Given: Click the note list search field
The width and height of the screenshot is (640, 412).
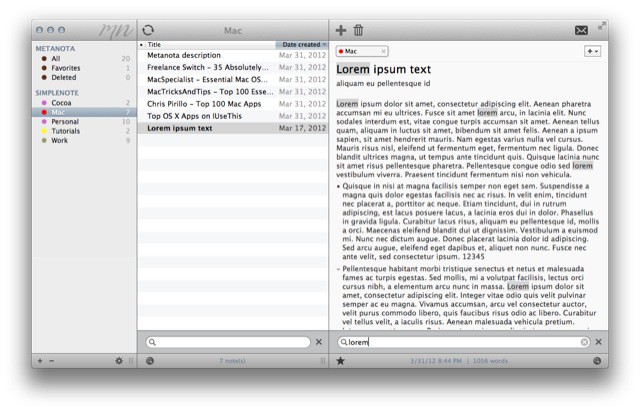Looking at the screenshot, I should point(228,342).
